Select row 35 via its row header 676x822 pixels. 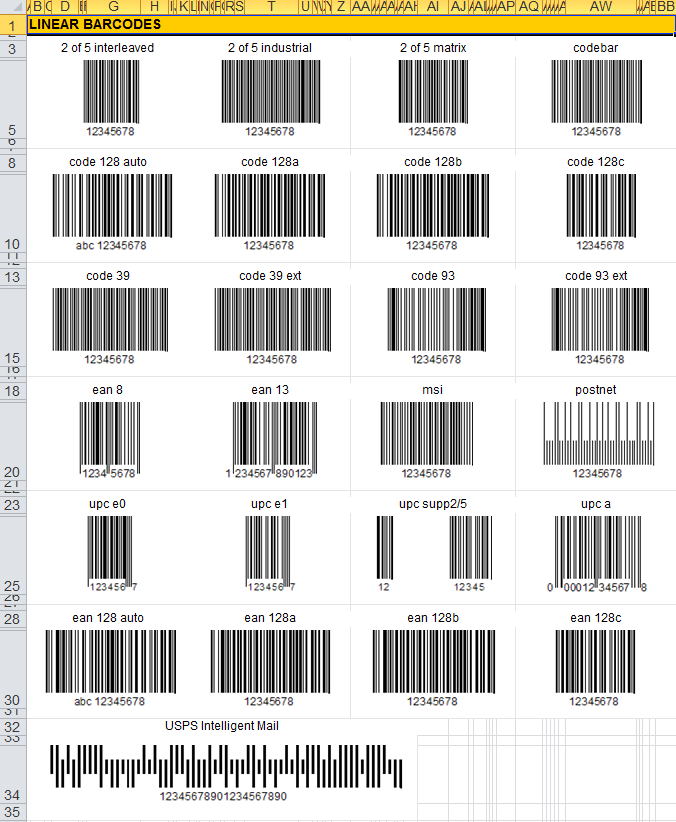(13, 812)
